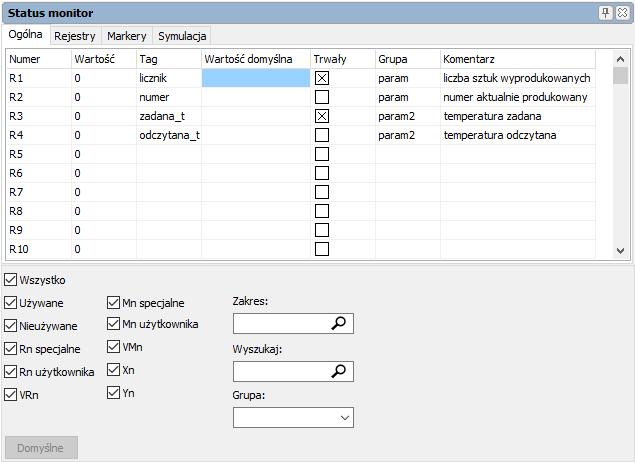This screenshot has width=635, height=462.
Task: Click the table scrollbar up arrow
Action: 620,59
